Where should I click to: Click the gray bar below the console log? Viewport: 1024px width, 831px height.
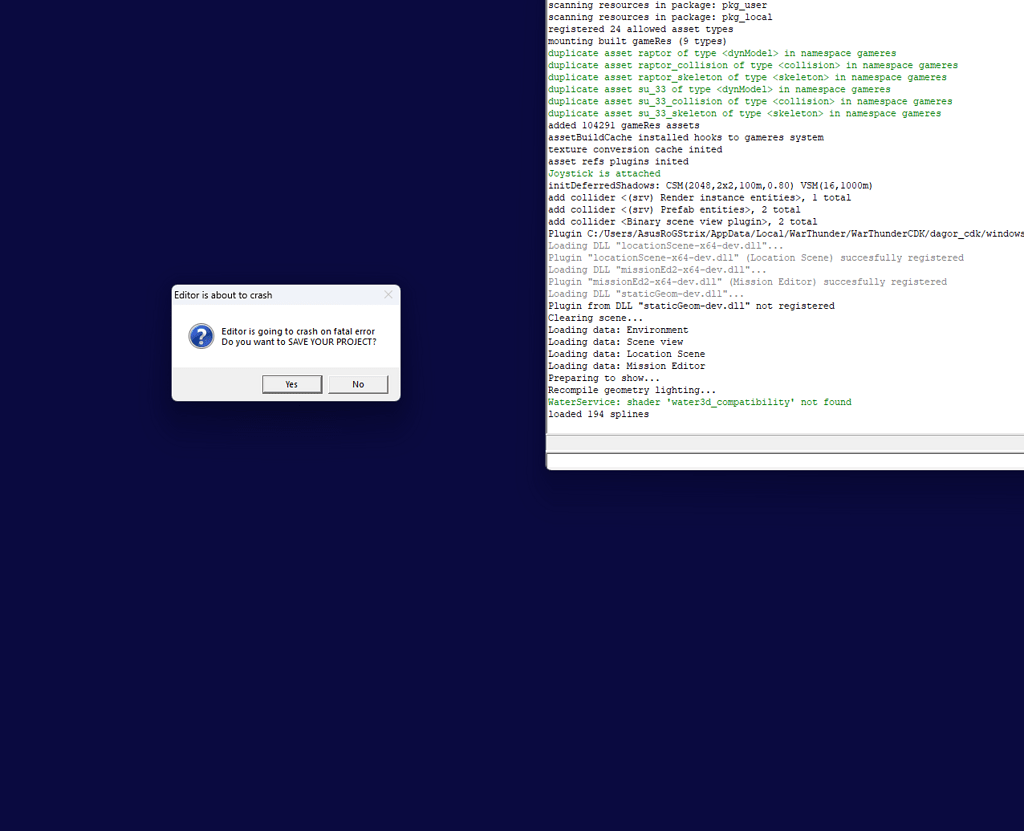coord(785,443)
